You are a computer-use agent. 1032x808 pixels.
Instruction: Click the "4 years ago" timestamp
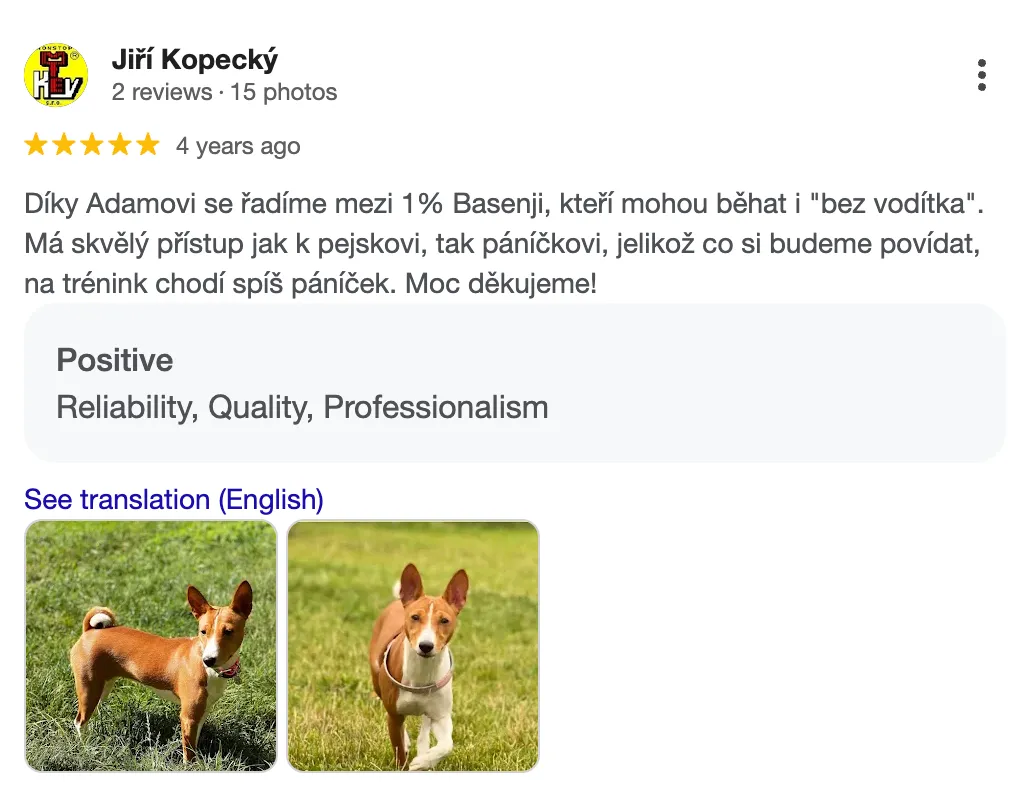(x=238, y=146)
